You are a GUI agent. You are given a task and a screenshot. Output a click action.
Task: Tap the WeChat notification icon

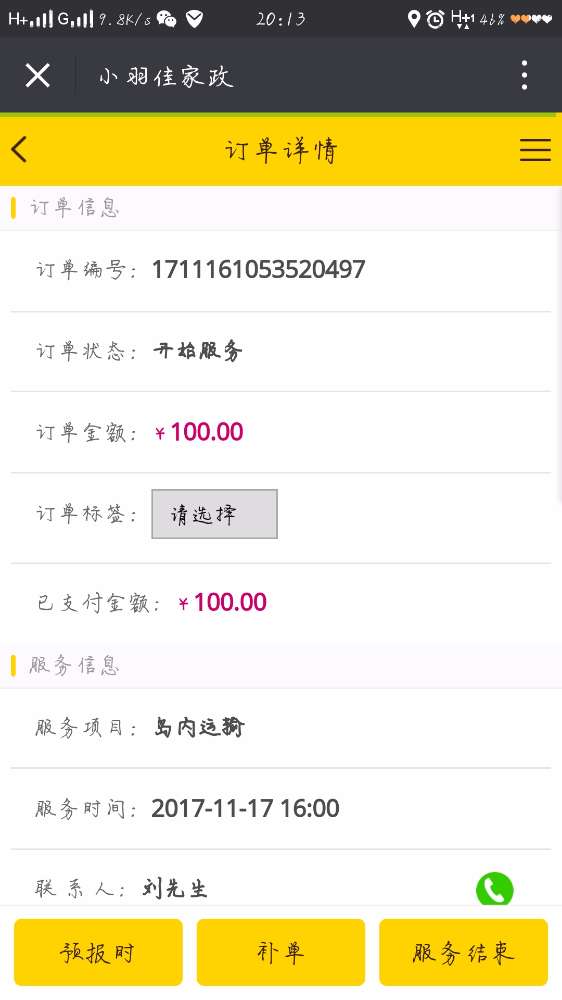click(x=166, y=19)
